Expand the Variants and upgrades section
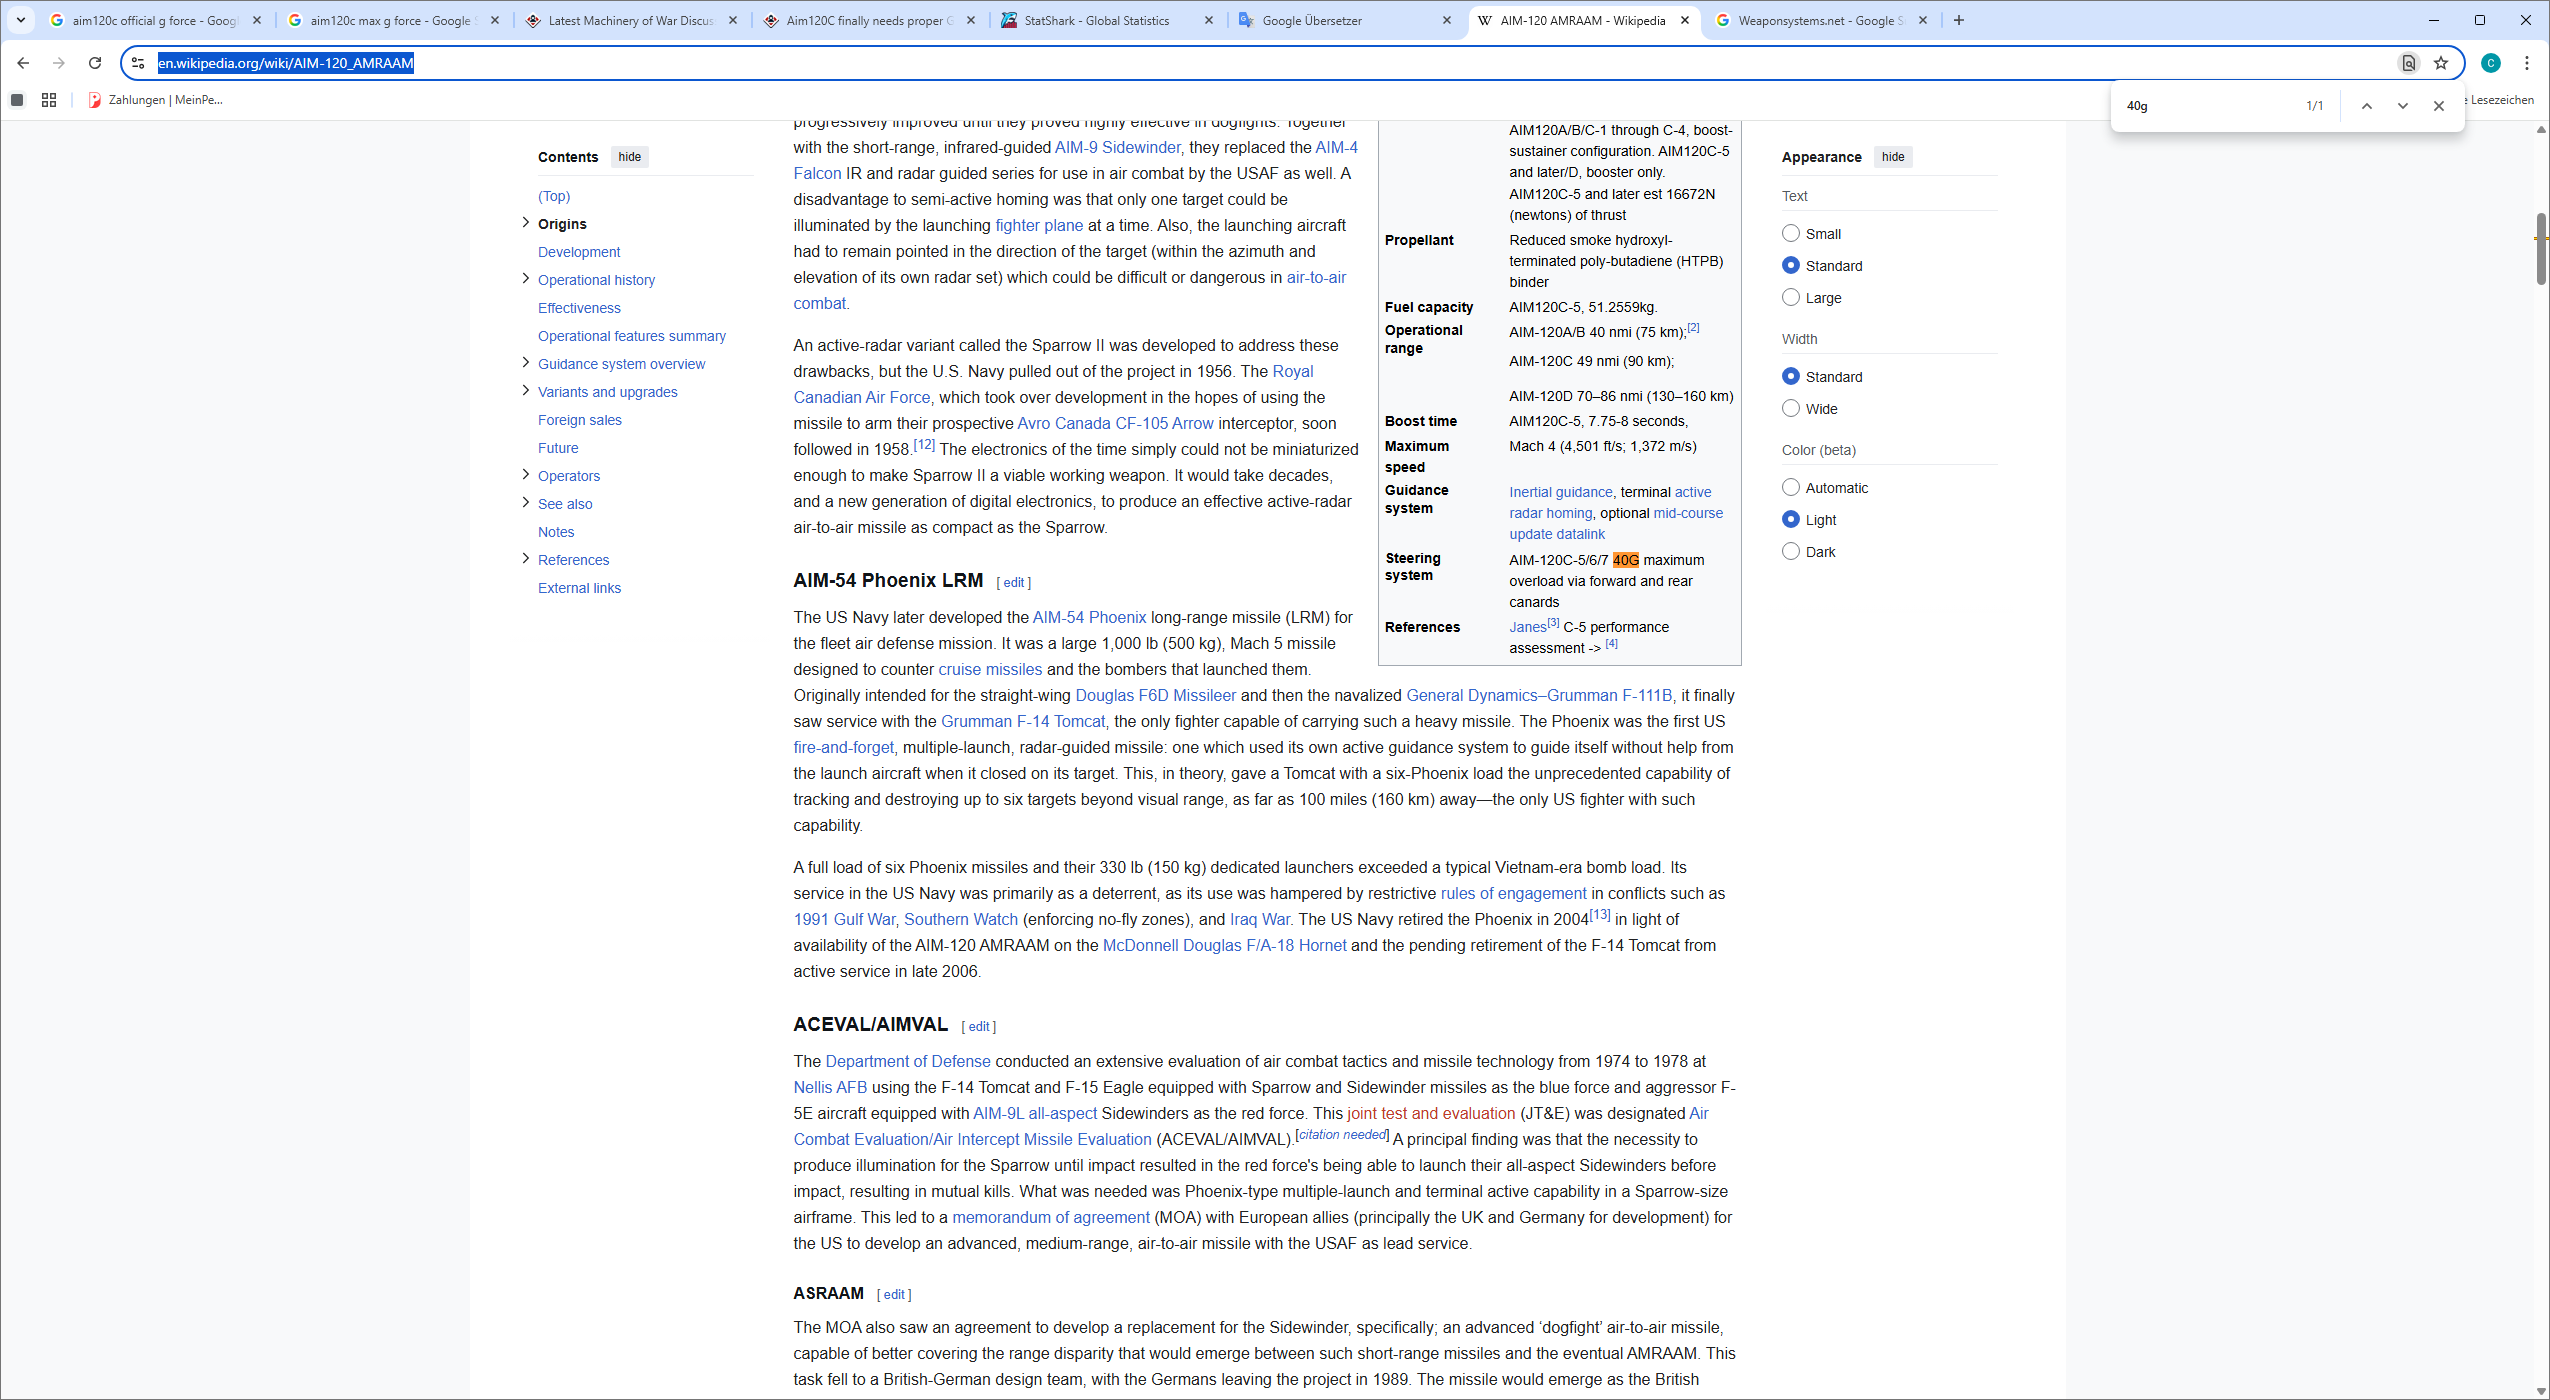This screenshot has width=2550, height=1400. 526,391
